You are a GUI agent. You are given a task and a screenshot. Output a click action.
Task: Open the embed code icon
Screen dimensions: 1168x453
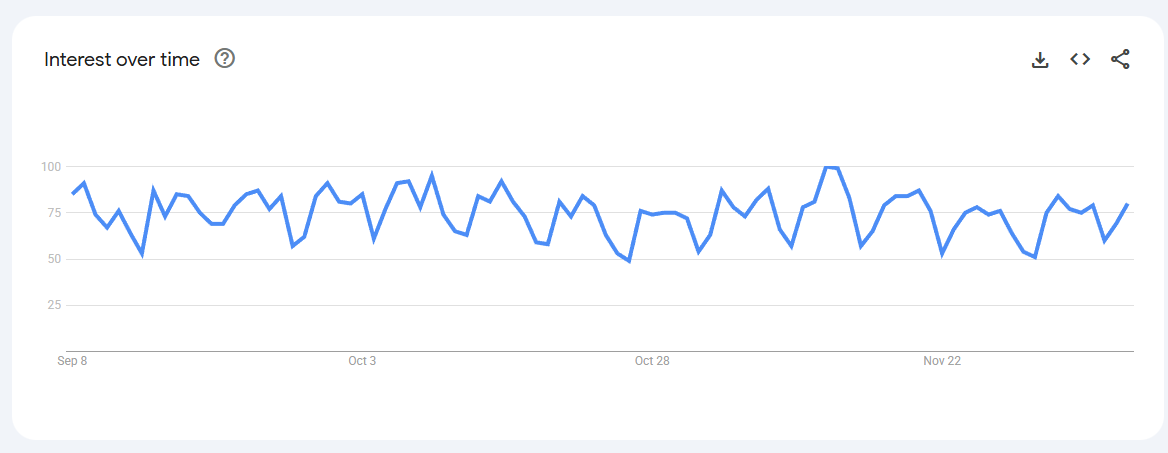tap(1080, 60)
